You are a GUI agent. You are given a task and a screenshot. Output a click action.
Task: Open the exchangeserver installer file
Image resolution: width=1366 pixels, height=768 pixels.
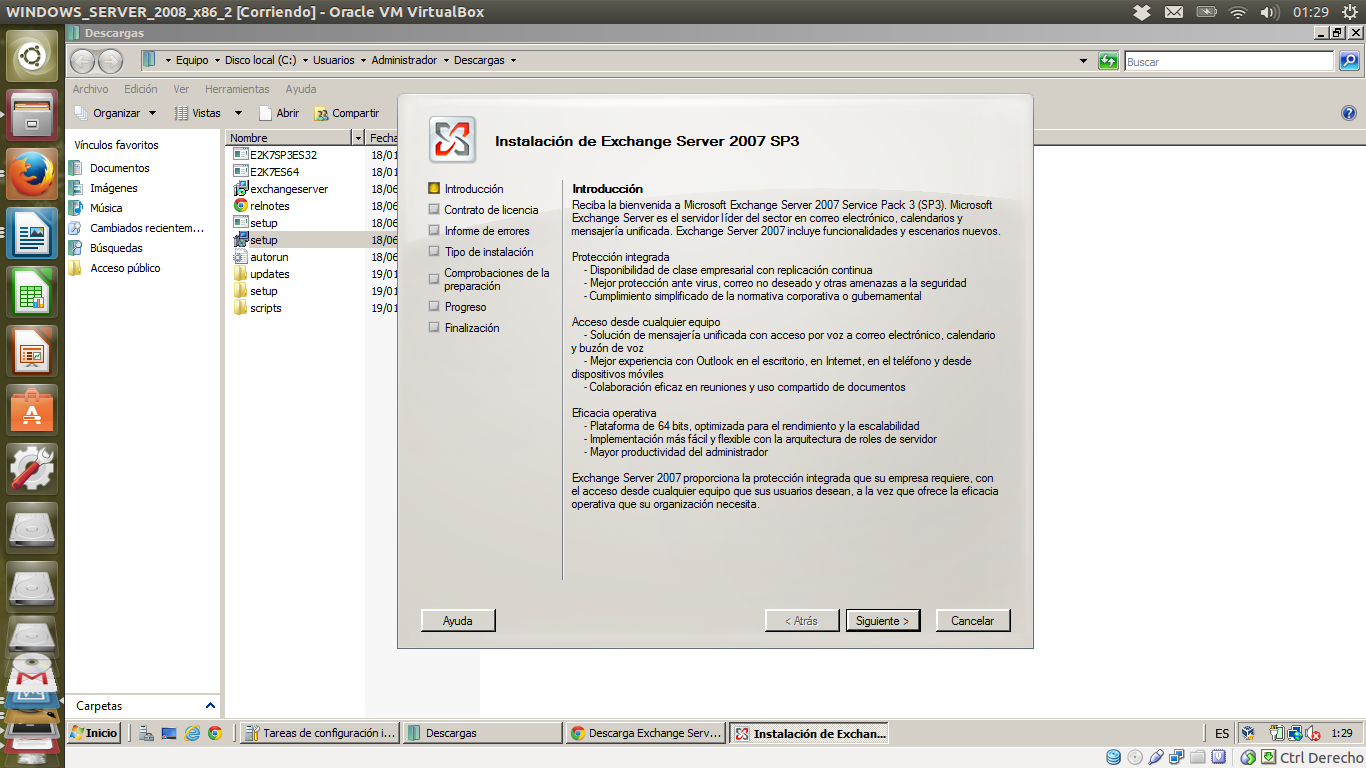[288, 189]
